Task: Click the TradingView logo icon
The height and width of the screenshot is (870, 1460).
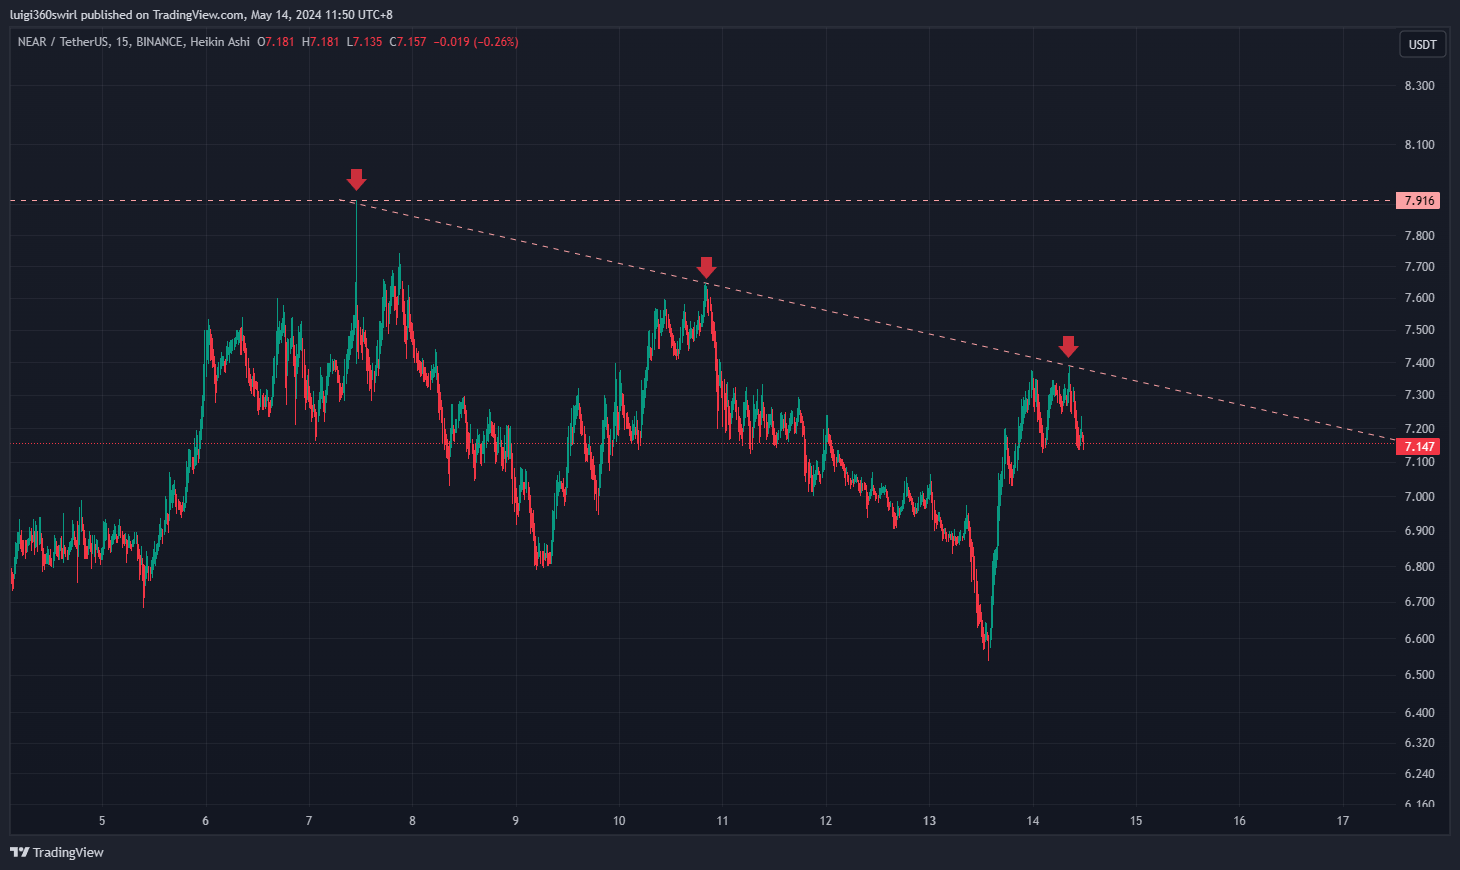Action: [19, 852]
